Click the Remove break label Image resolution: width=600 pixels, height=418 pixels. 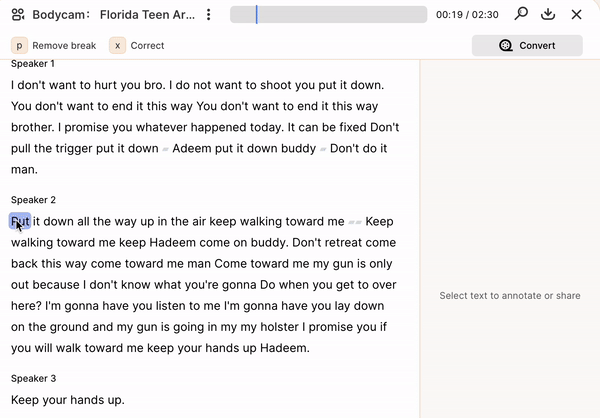(x=64, y=46)
